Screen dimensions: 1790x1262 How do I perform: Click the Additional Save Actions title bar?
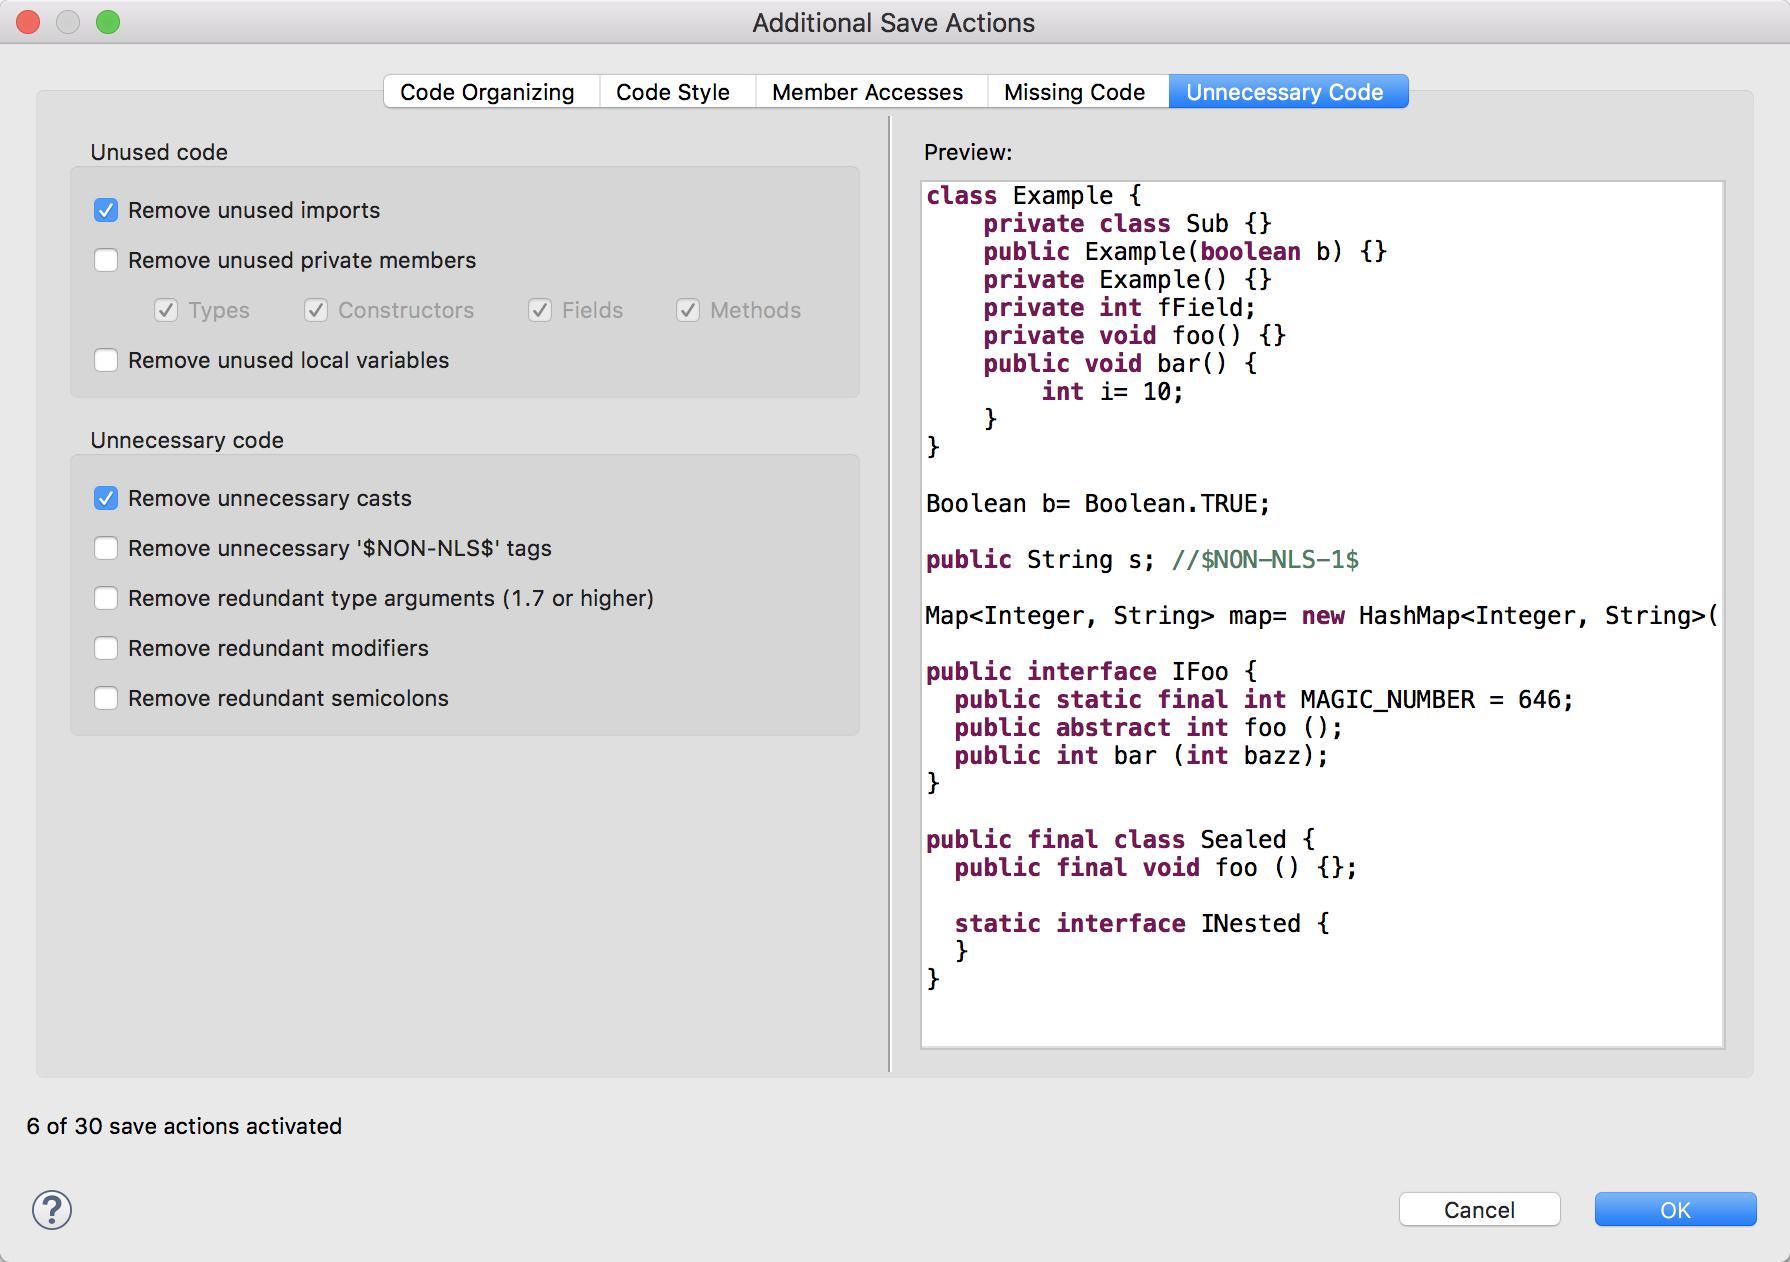(893, 22)
